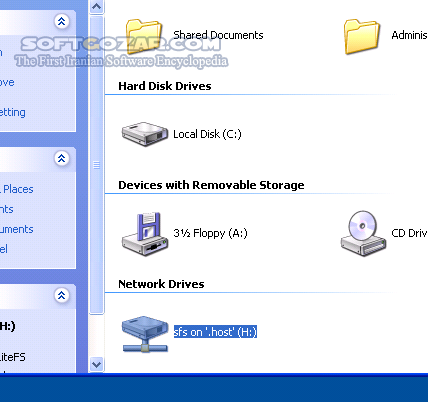Viewport: 428px width, 402px height.
Task: Select the 3½ Floppy (A:) drive icon
Action: tap(145, 234)
